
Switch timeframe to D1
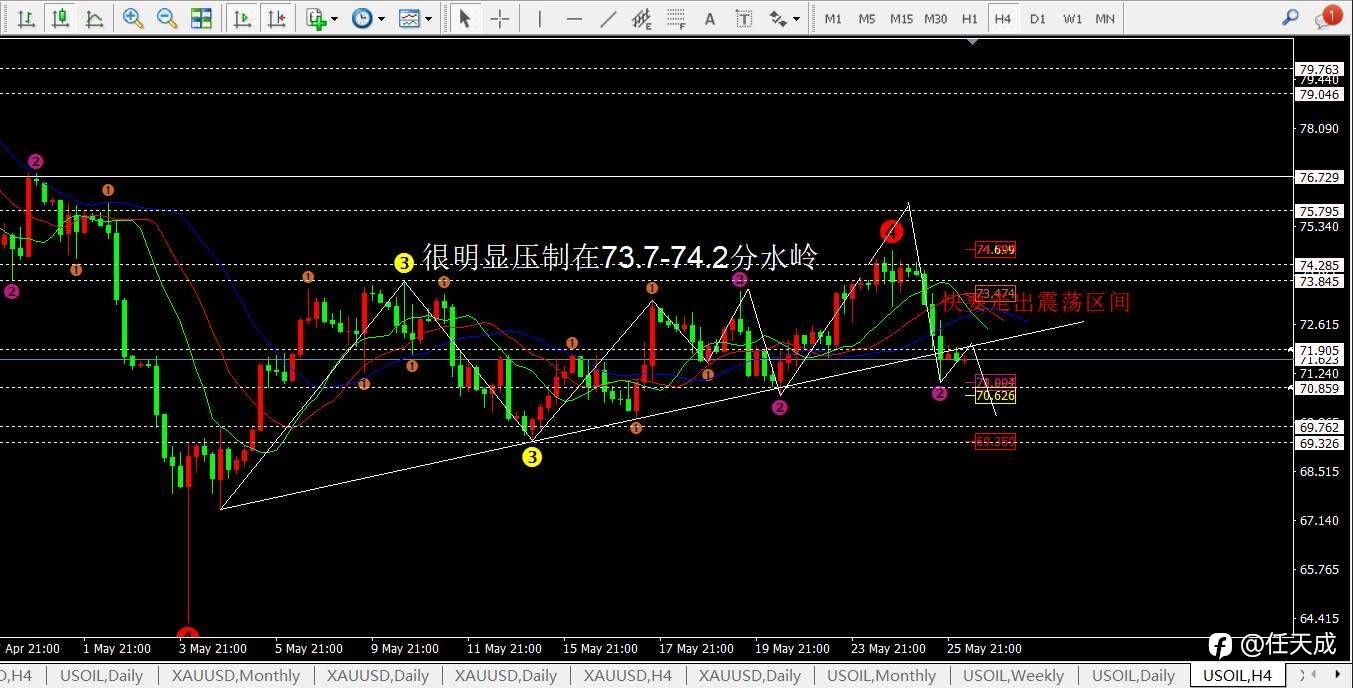pyautogui.click(x=1038, y=18)
